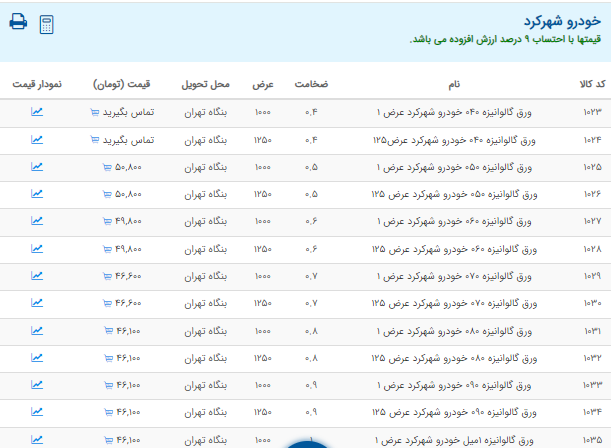Viewport: 611px width, 448px height.
Task: Open price chart for product code 1032
Action: pos(37,357)
